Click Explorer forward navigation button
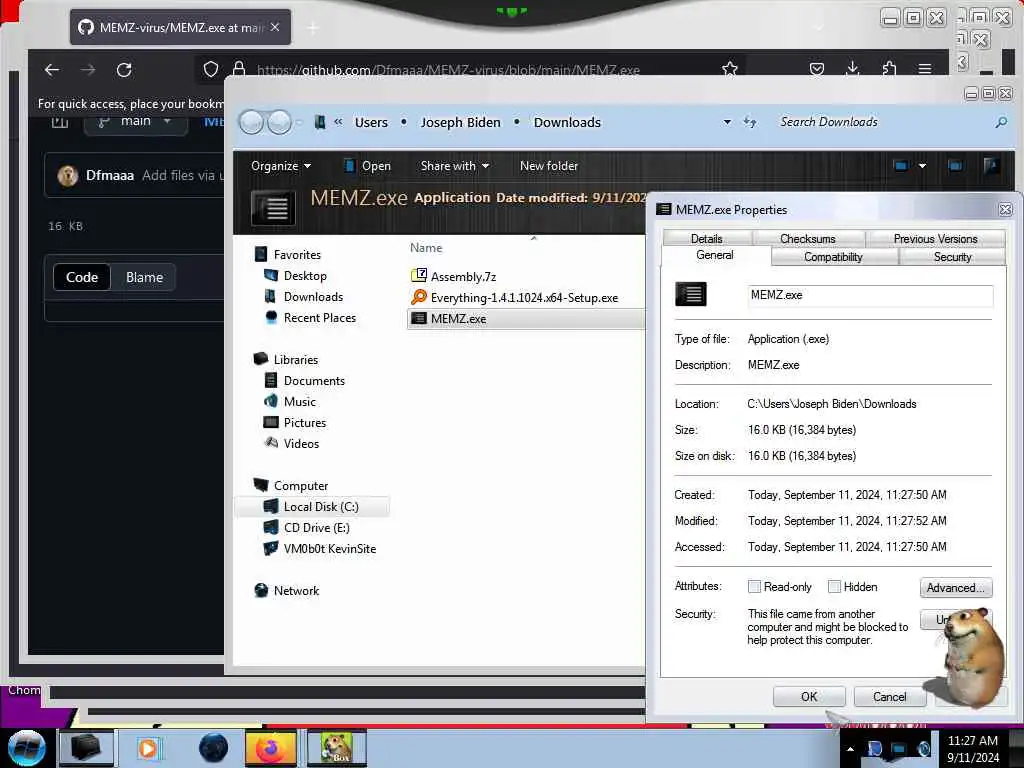This screenshot has height=768, width=1024. [280, 122]
